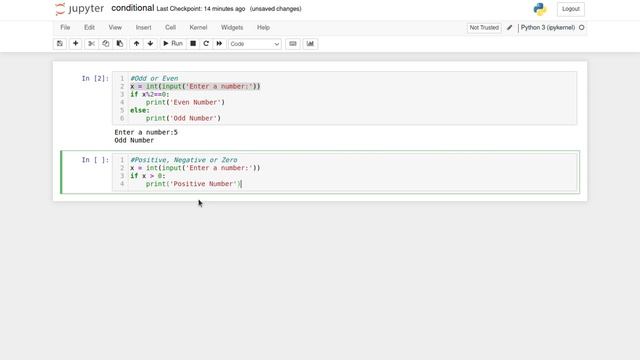640x360 pixels.
Task: Open the command palette keyboard icon
Action: (293, 44)
